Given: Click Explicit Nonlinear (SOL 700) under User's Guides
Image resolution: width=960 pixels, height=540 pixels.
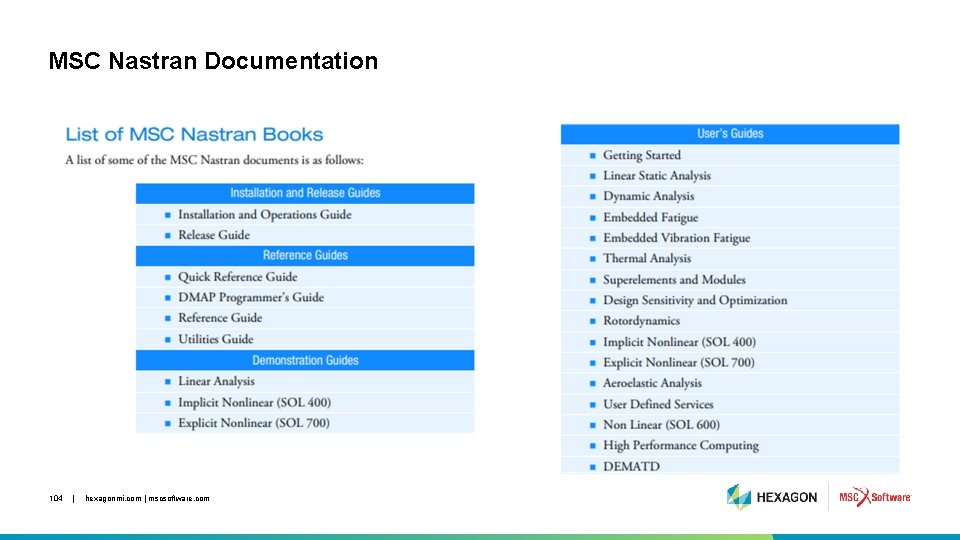Looking at the screenshot, I should pyautogui.click(x=678, y=362).
